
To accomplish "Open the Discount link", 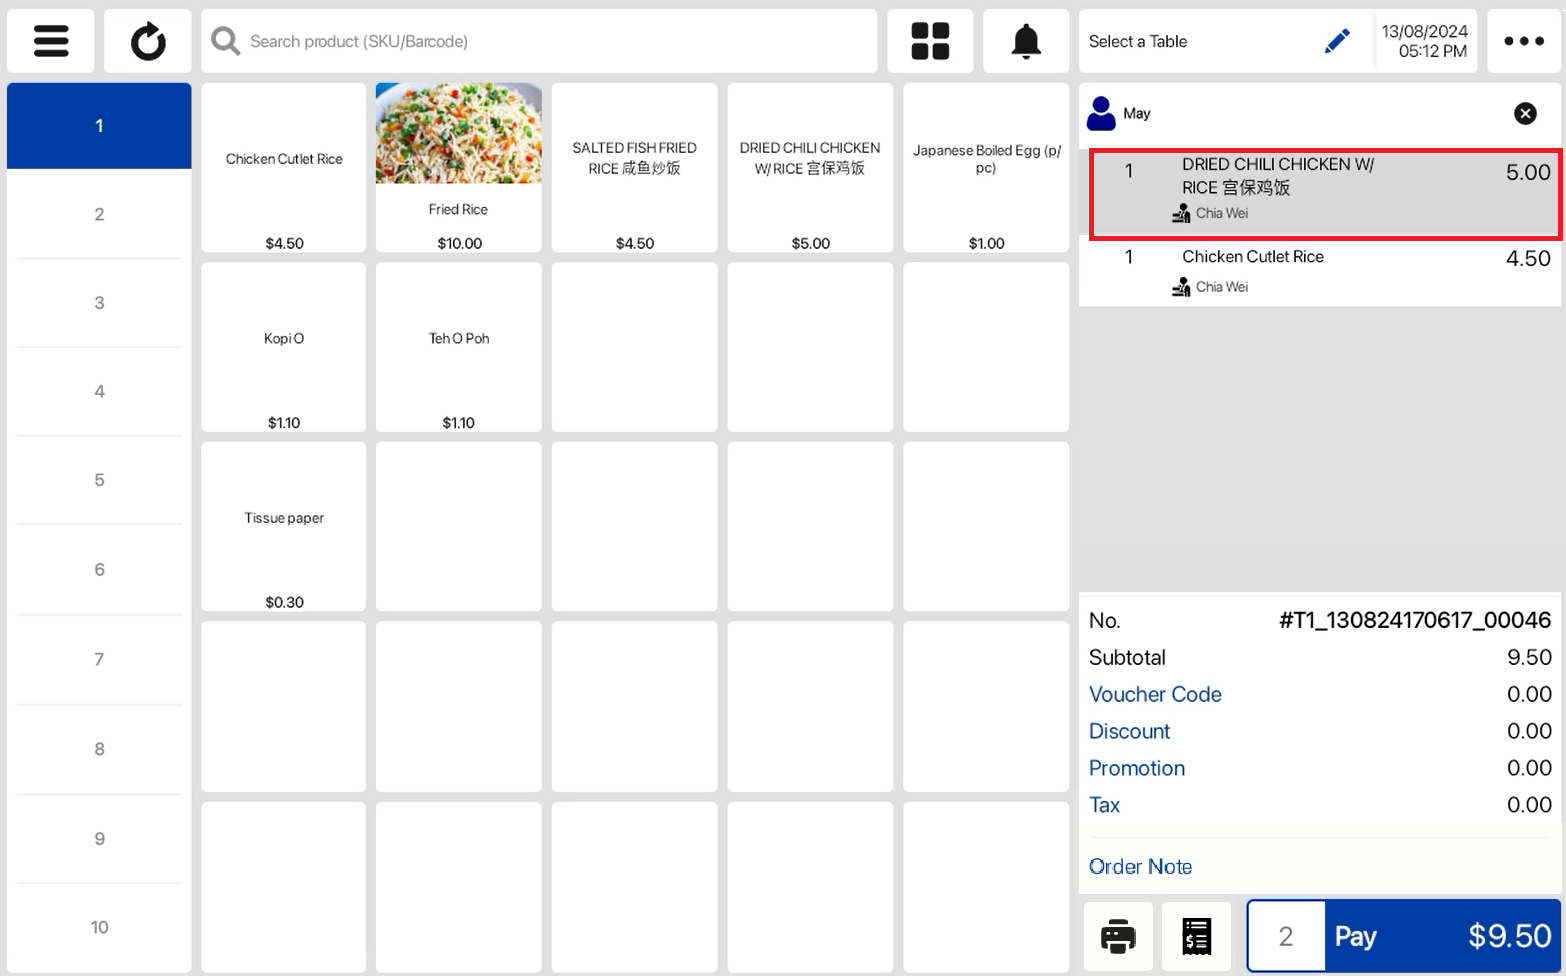I will (1129, 731).
